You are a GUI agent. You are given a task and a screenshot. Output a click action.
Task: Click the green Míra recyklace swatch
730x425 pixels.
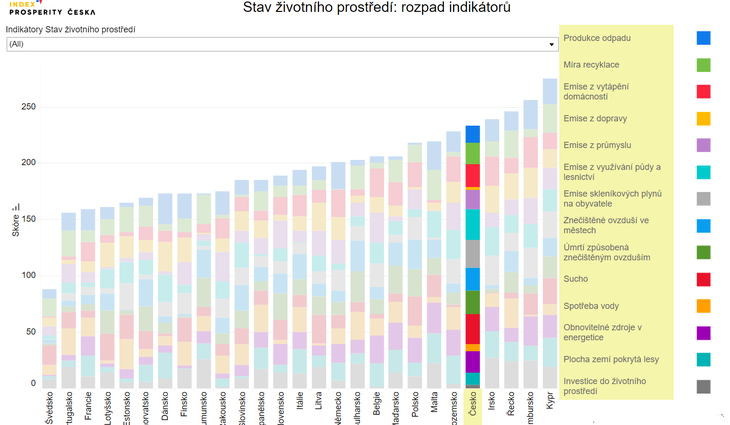[703, 65]
